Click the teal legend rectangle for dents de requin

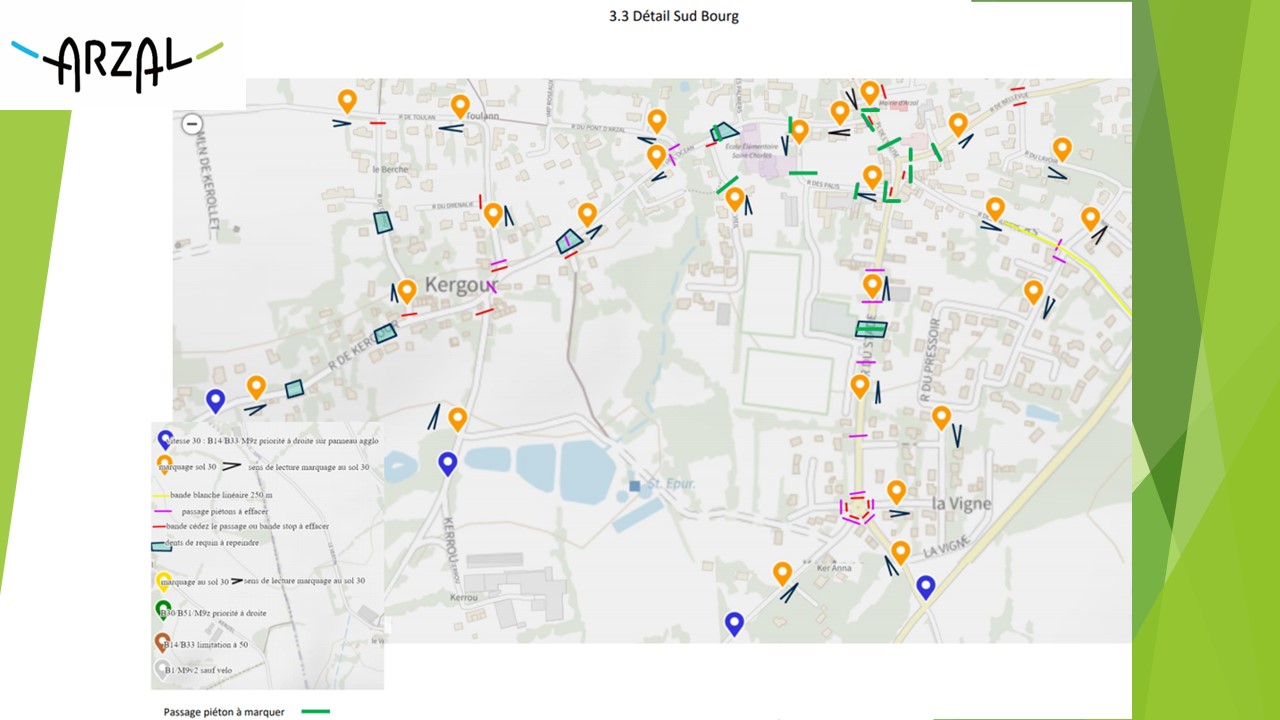[x=160, y=546]
